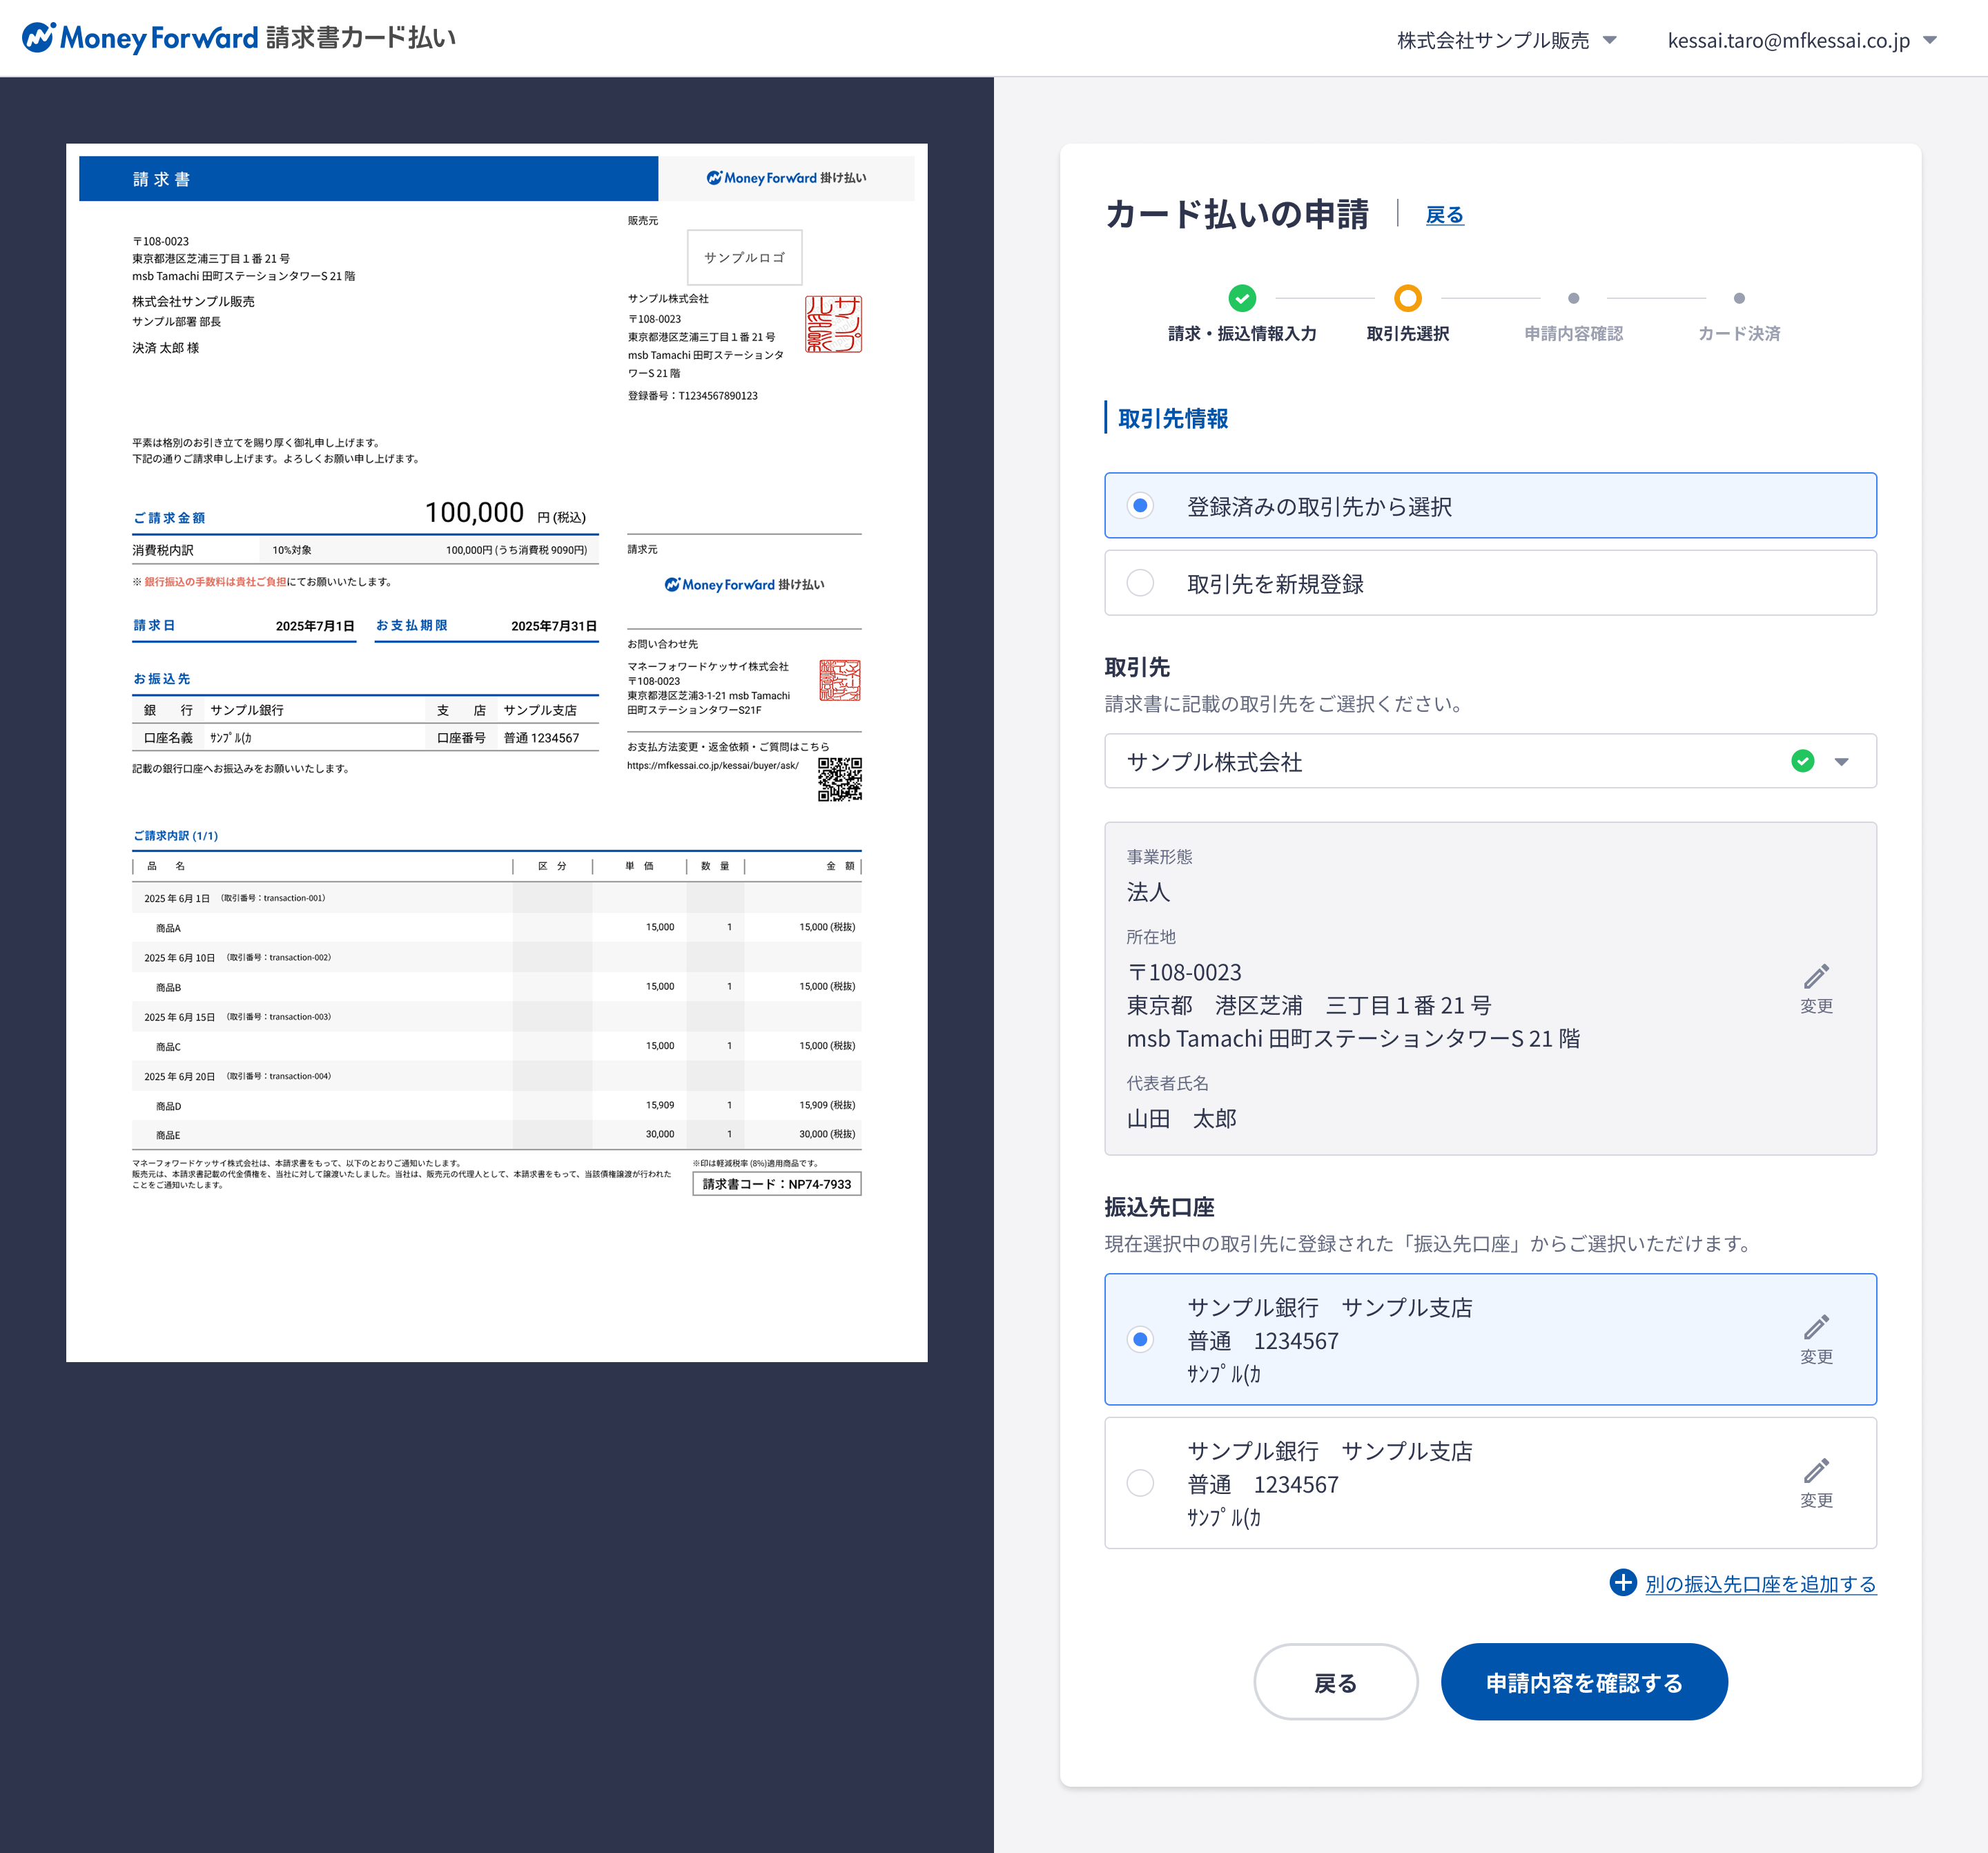Click 別の振込先口座を追加する link
1988x1853 pixels.
tap(1760, 1584)
